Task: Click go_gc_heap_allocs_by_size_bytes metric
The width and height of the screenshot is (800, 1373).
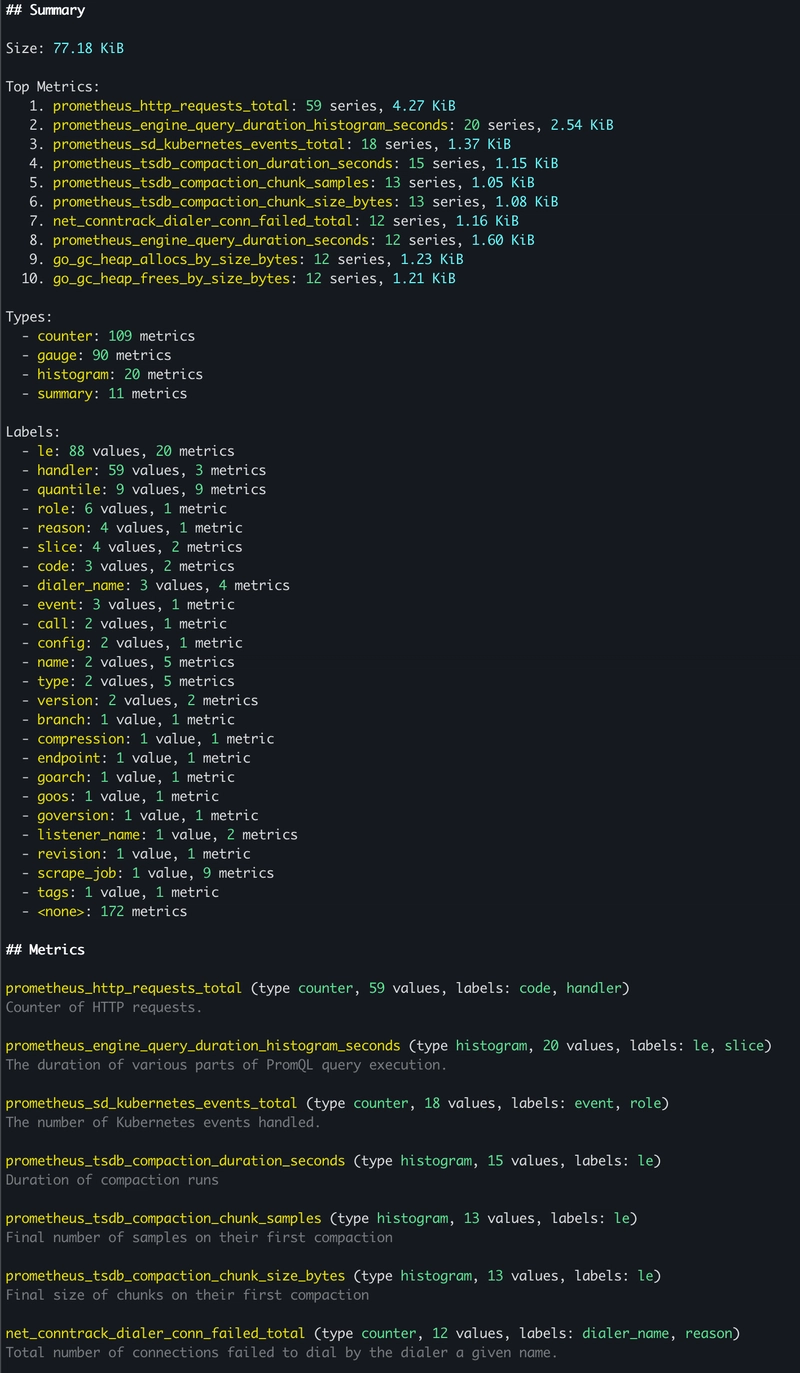Action: pos(165,259)
